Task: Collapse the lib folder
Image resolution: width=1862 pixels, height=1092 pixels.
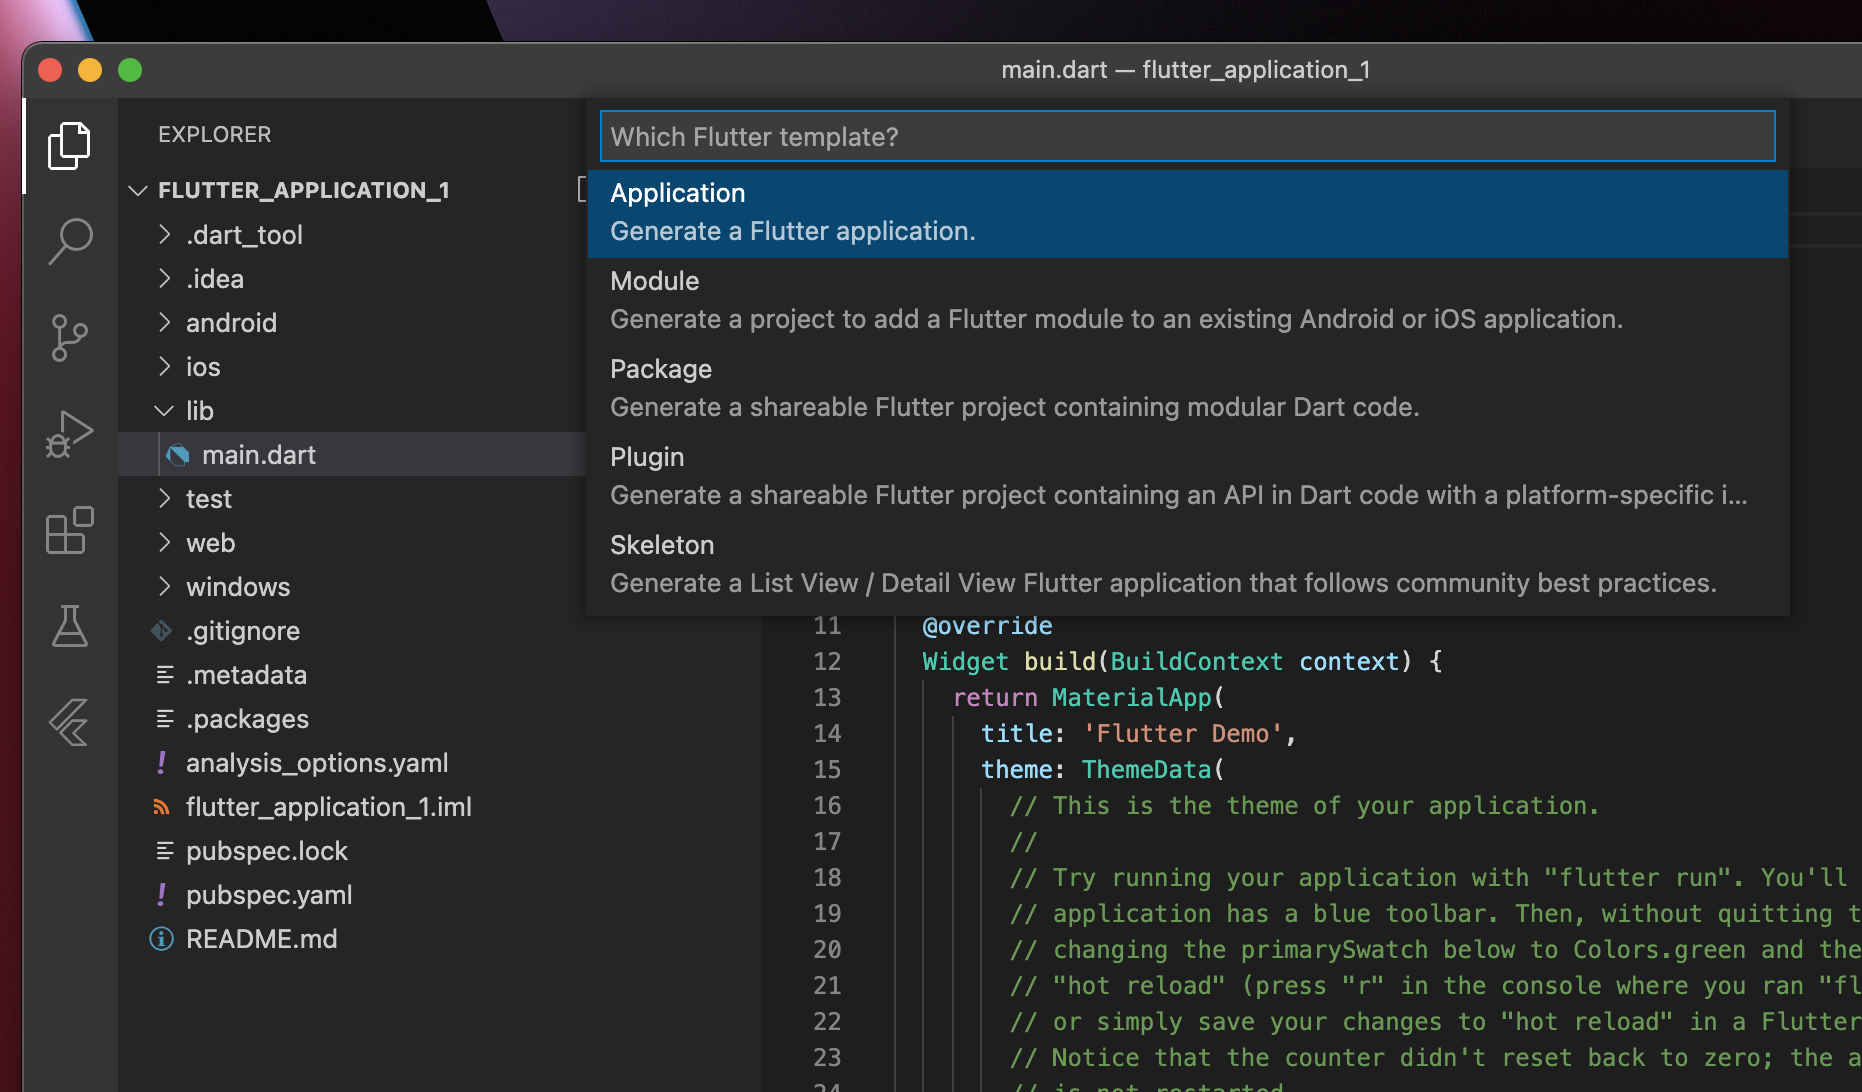Action: (164, 411)
